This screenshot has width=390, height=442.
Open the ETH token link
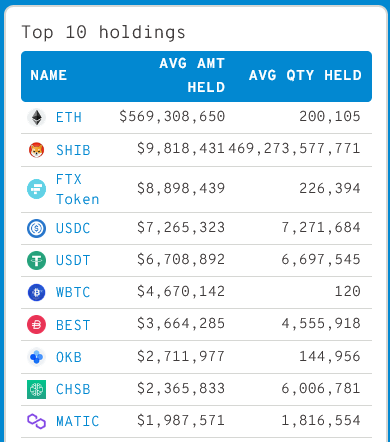coord(69,118)
